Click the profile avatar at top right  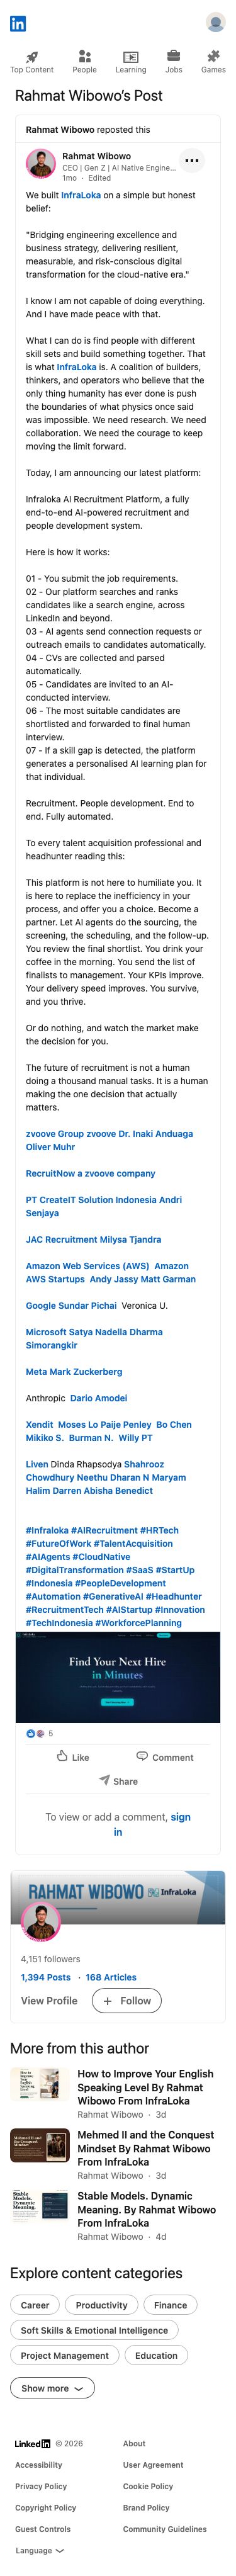point(215,23)
